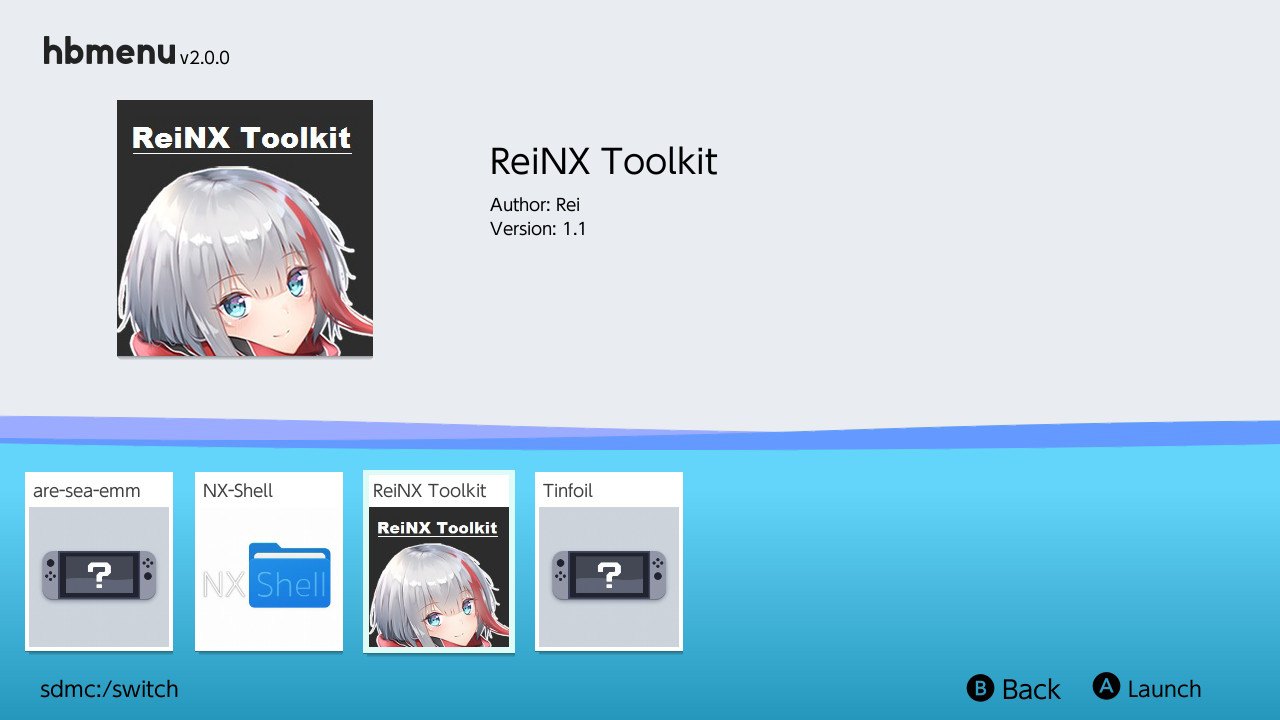Select the NX-Shell app tile
The image size is (1280, 720).
(269, 561)
